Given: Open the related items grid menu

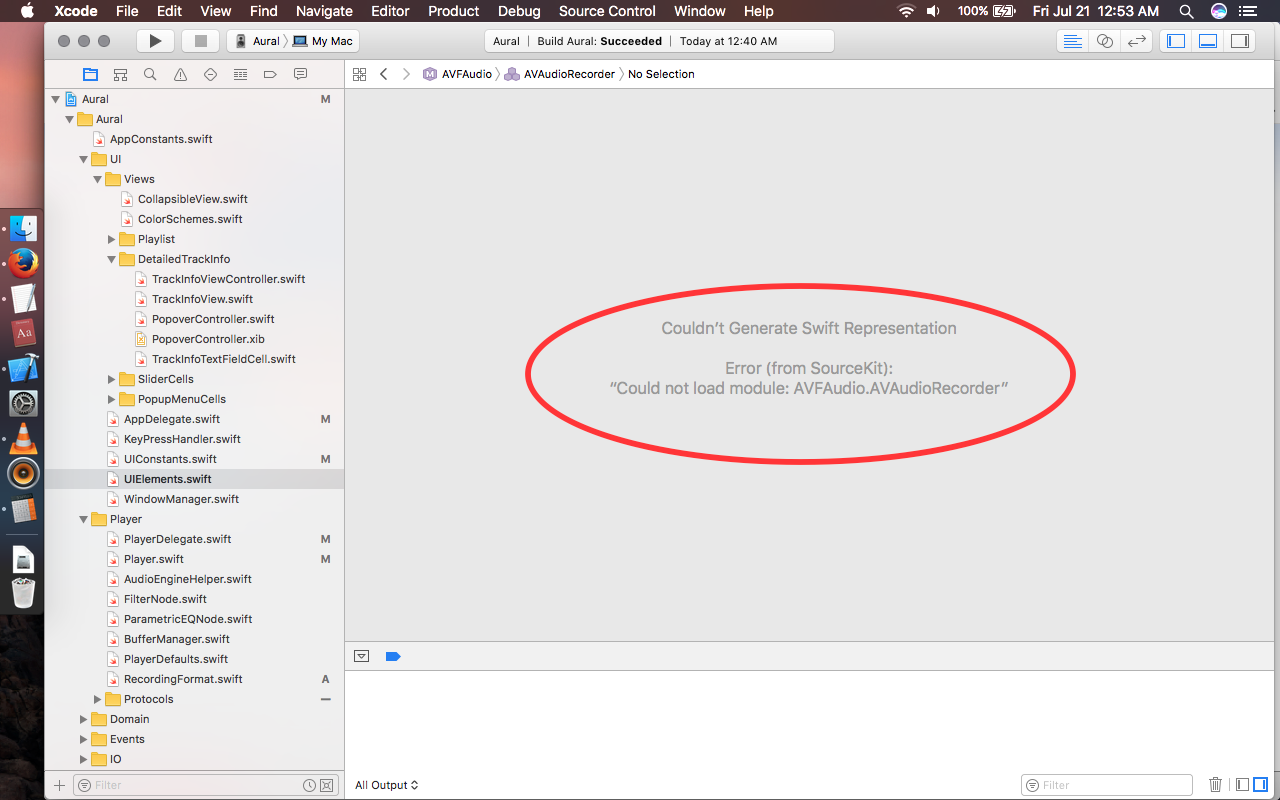Looking at the screenshot, I should (x=360, y=74).
